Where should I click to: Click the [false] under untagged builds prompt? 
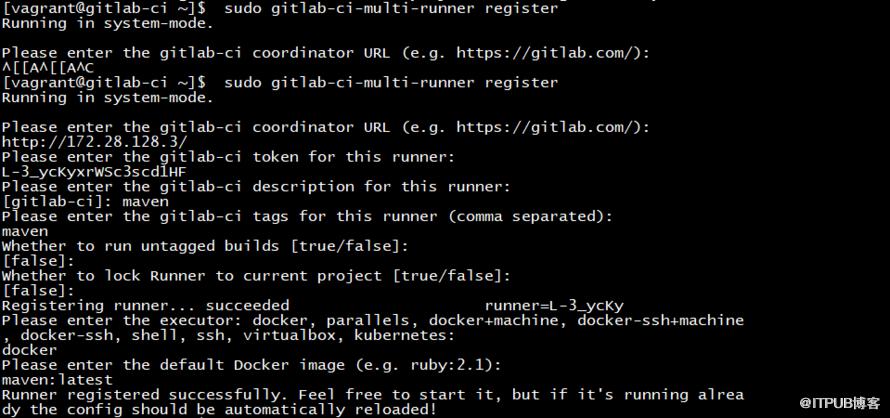click(x=39, y=261)
